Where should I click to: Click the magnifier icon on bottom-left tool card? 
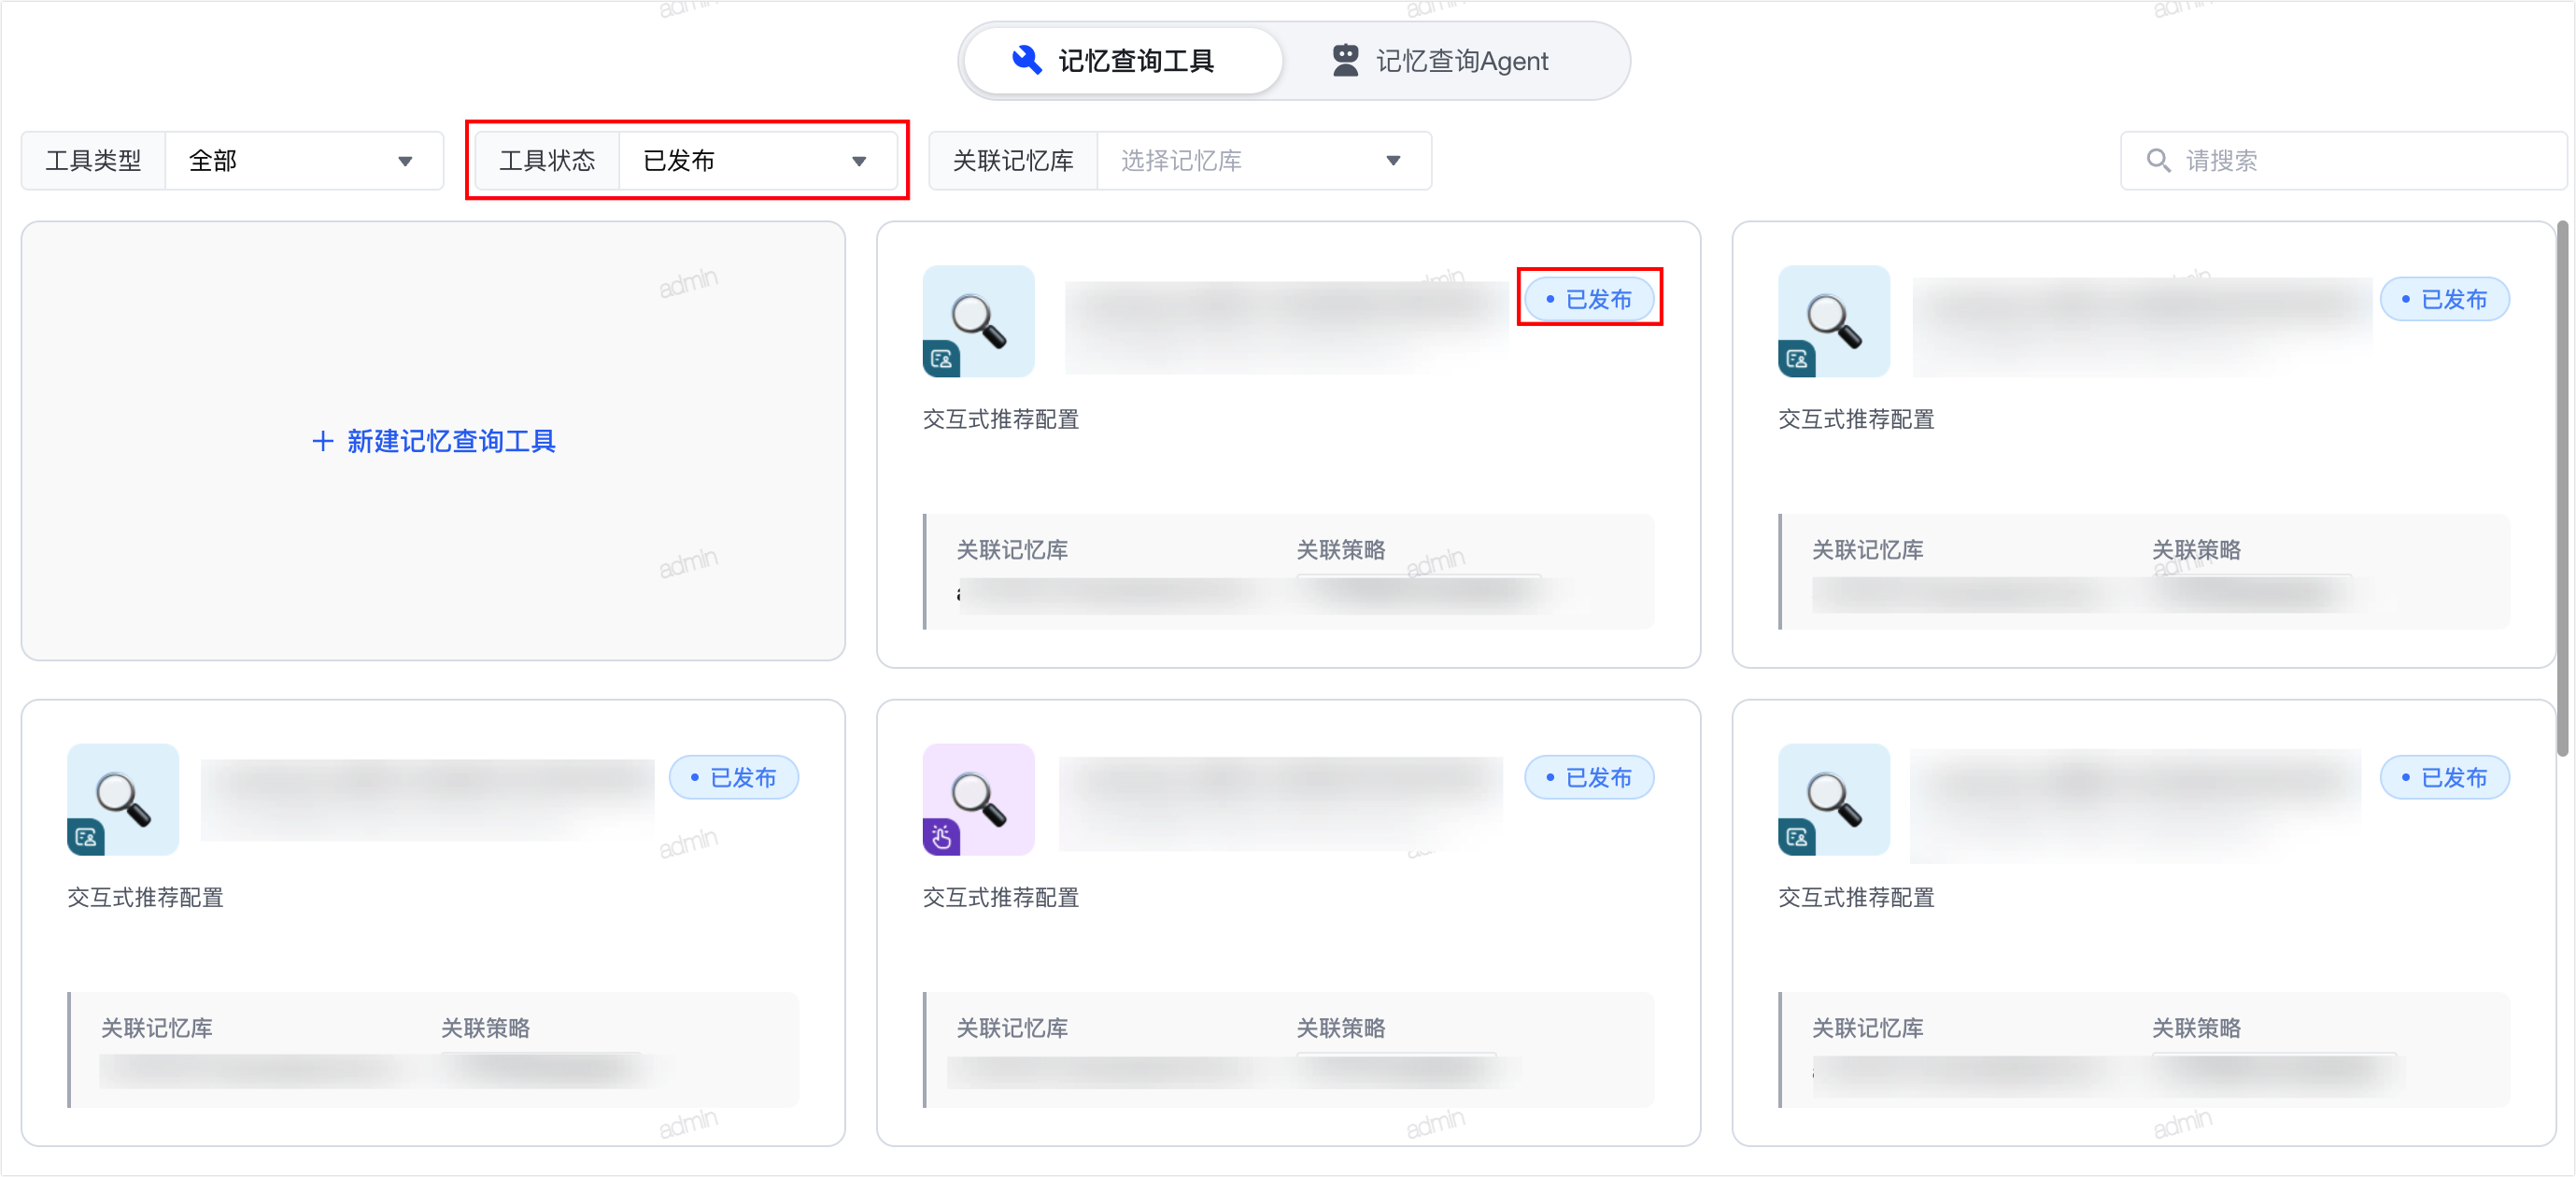[123, 799]
